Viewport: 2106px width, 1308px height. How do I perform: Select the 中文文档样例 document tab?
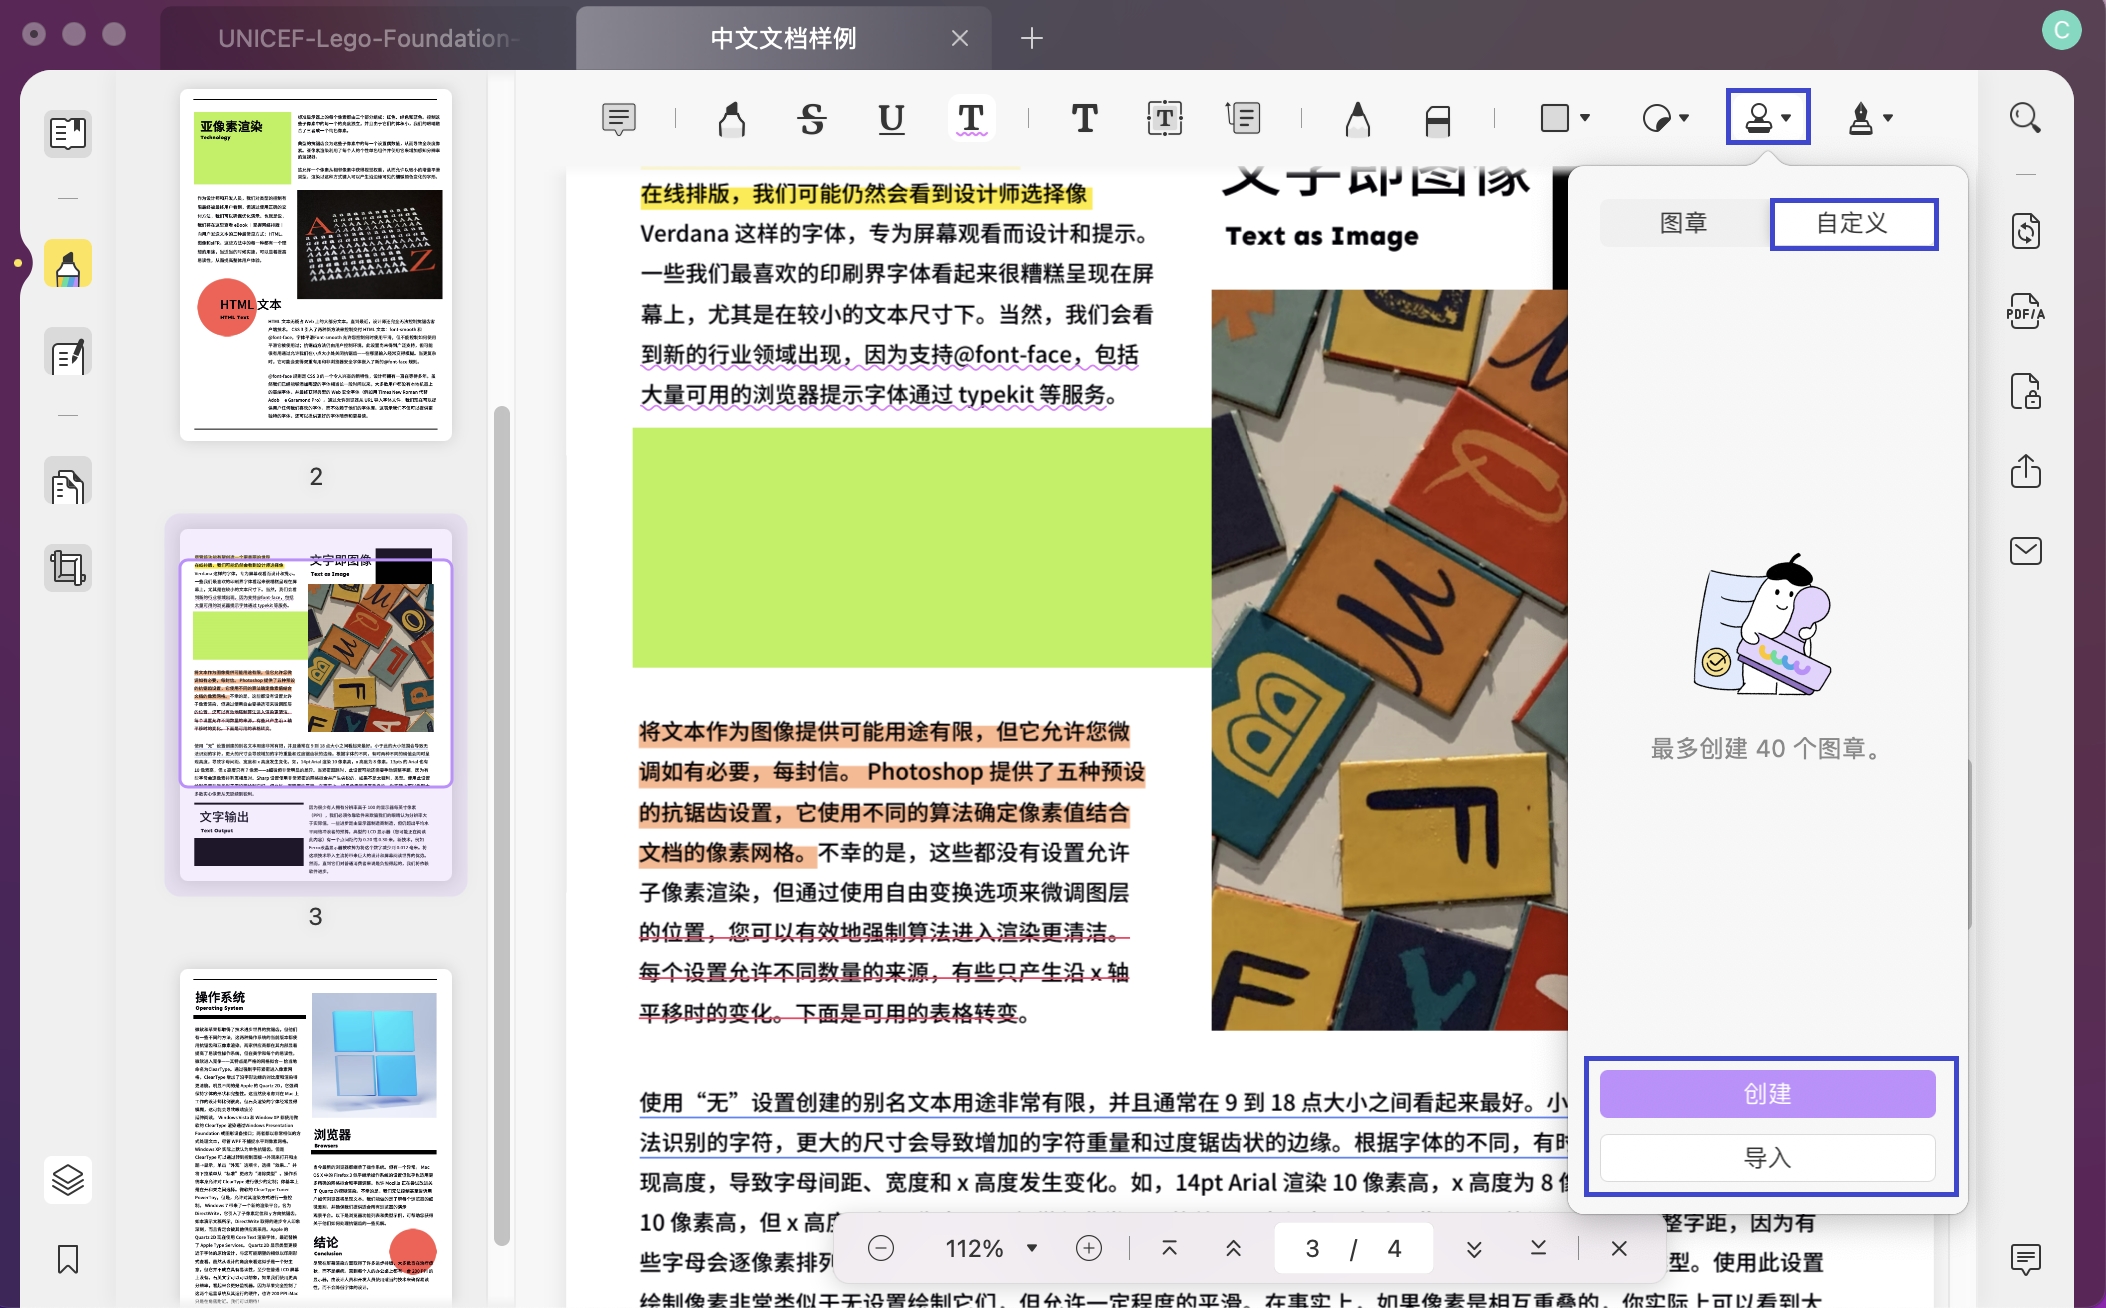click(x=783, y=38)
